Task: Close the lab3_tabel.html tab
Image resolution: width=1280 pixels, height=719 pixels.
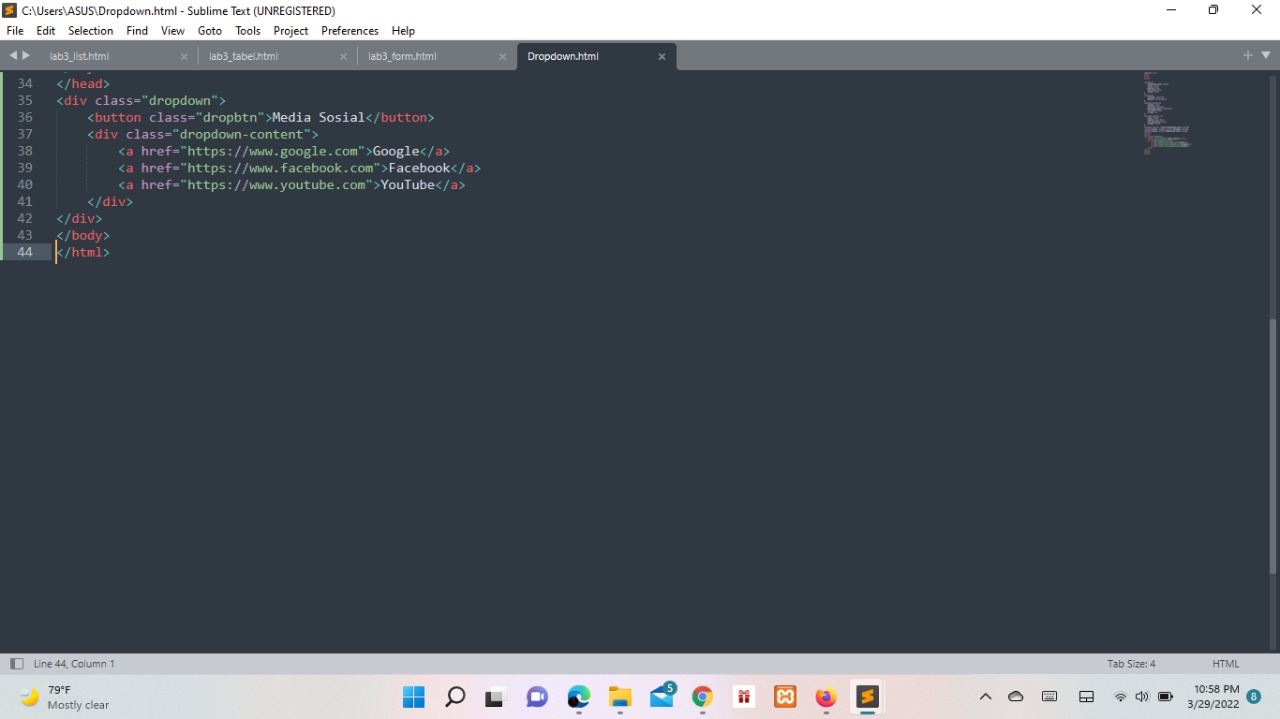Action: pyautogui.click(x=343, y=57)
